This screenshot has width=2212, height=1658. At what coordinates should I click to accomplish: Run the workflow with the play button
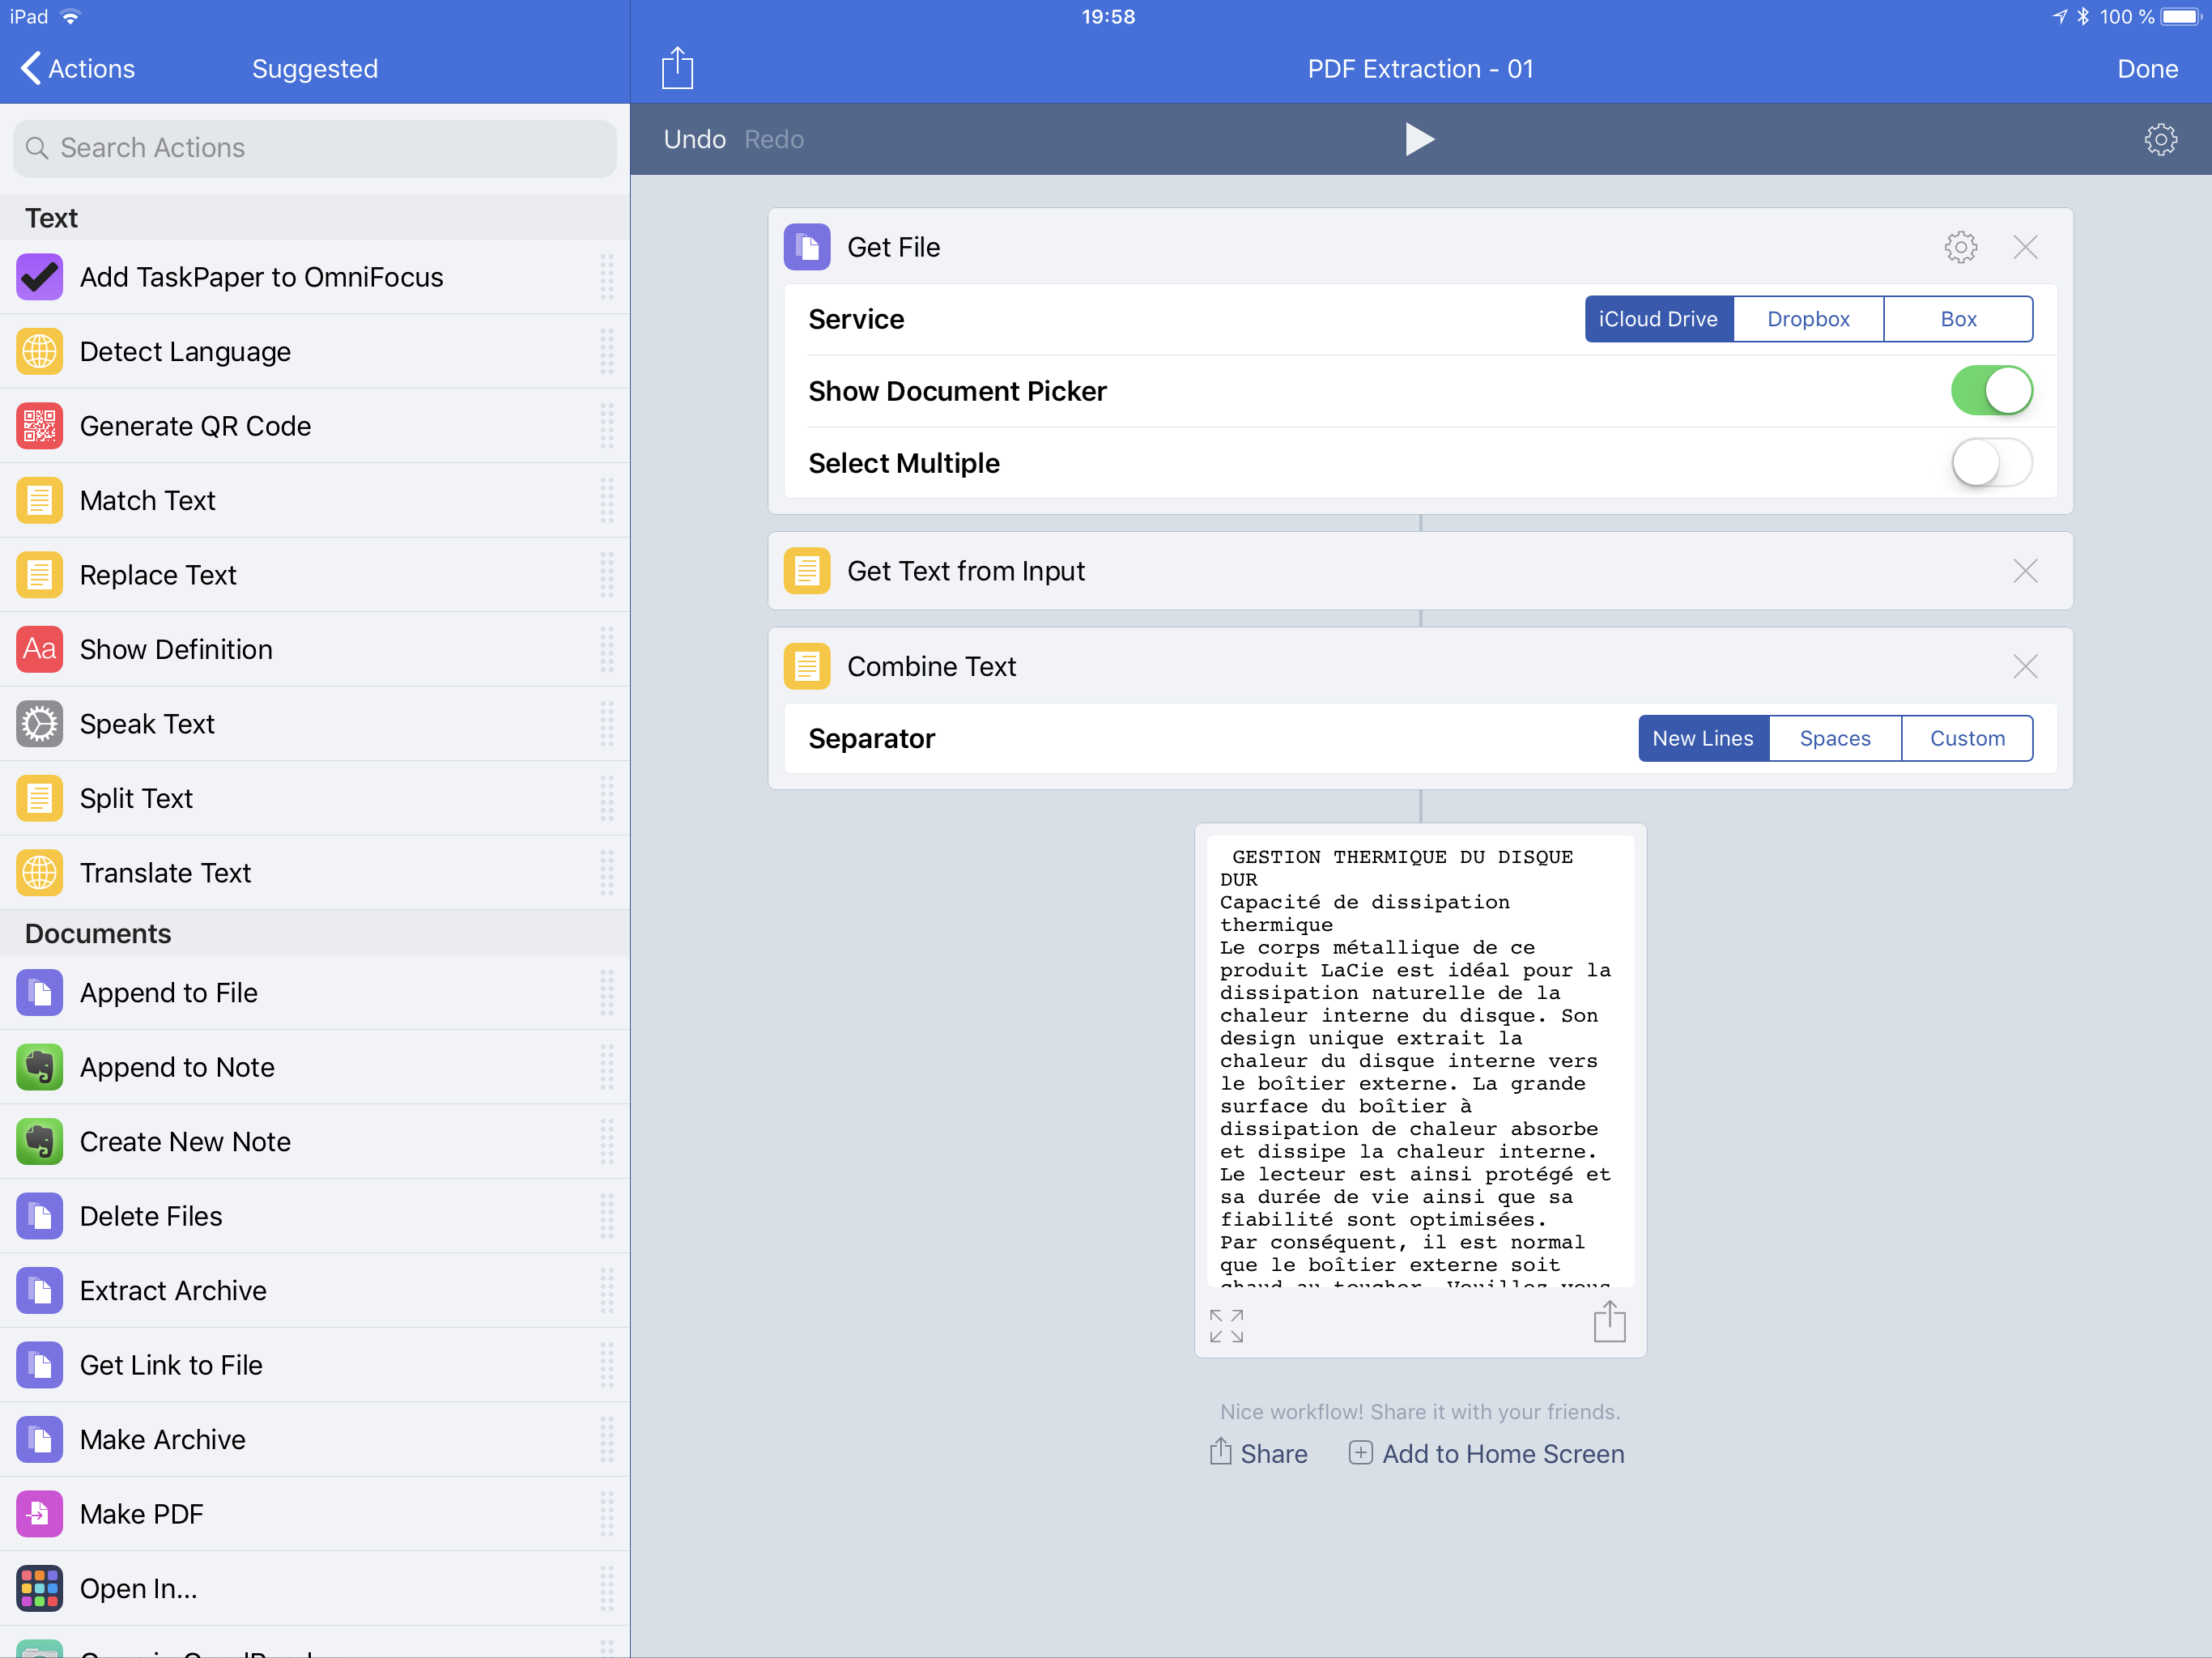click(1419, 139)
